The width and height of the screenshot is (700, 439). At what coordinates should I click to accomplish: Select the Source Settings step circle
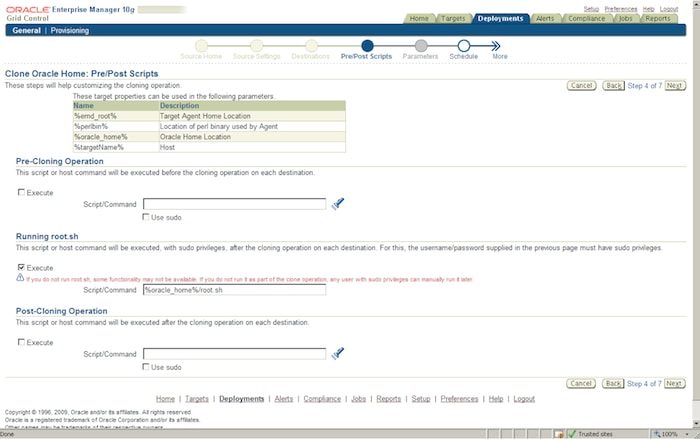[x=257, y=46]
